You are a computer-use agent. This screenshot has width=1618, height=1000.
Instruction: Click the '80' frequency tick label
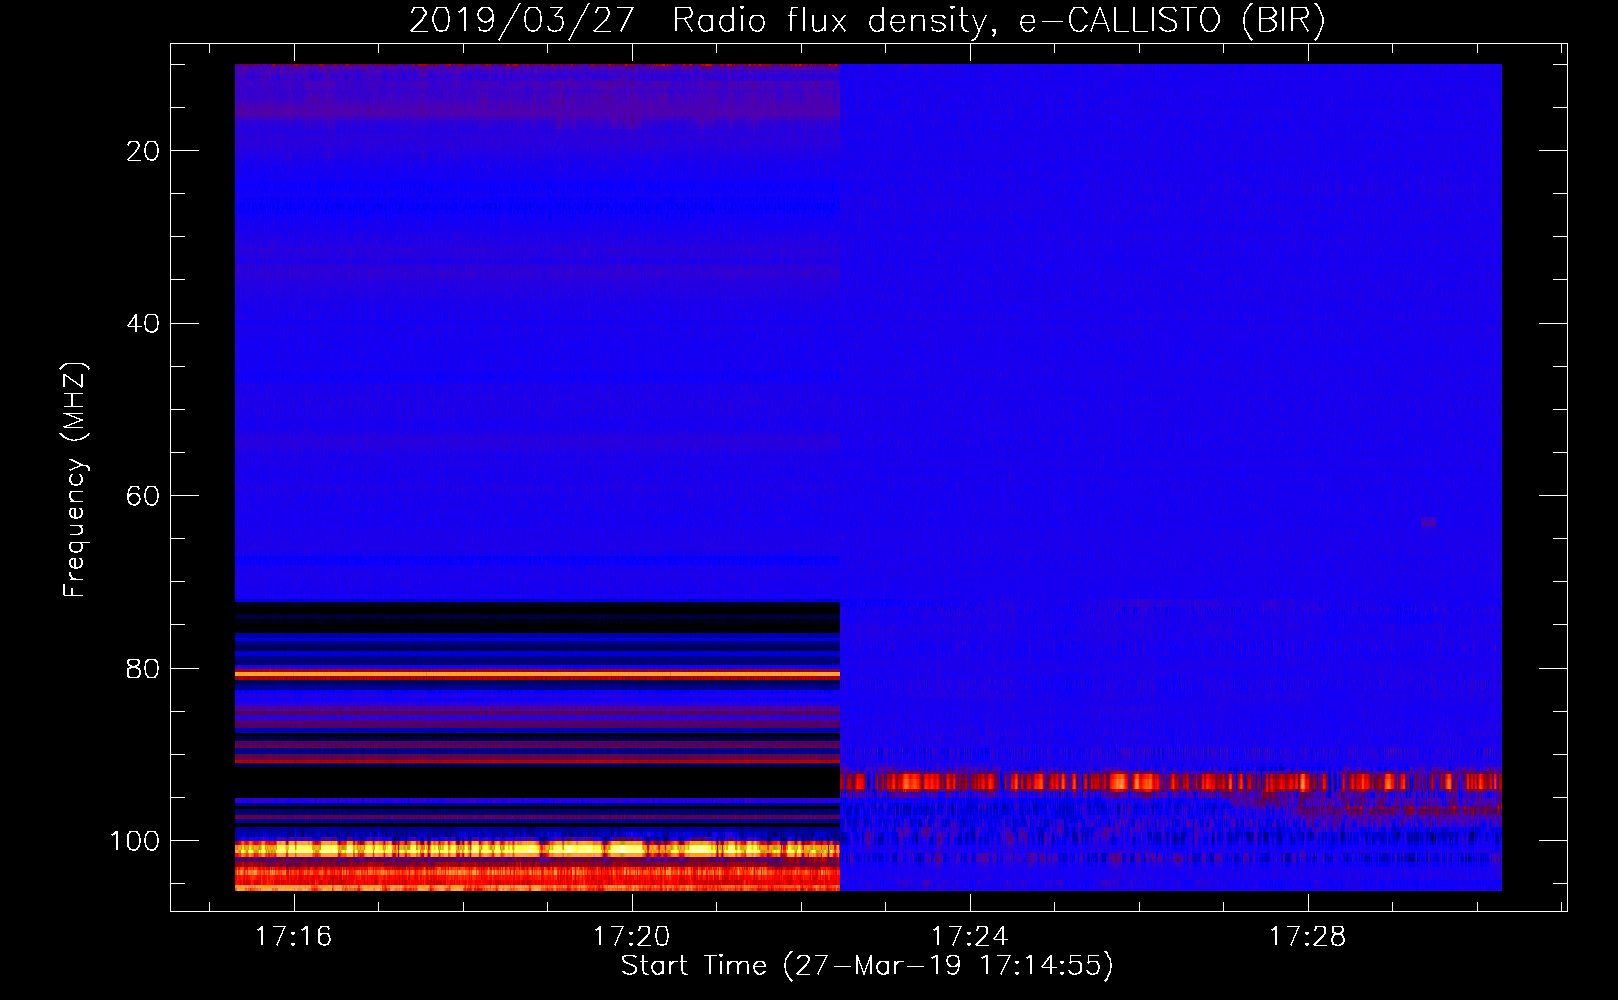pos(143,669)
